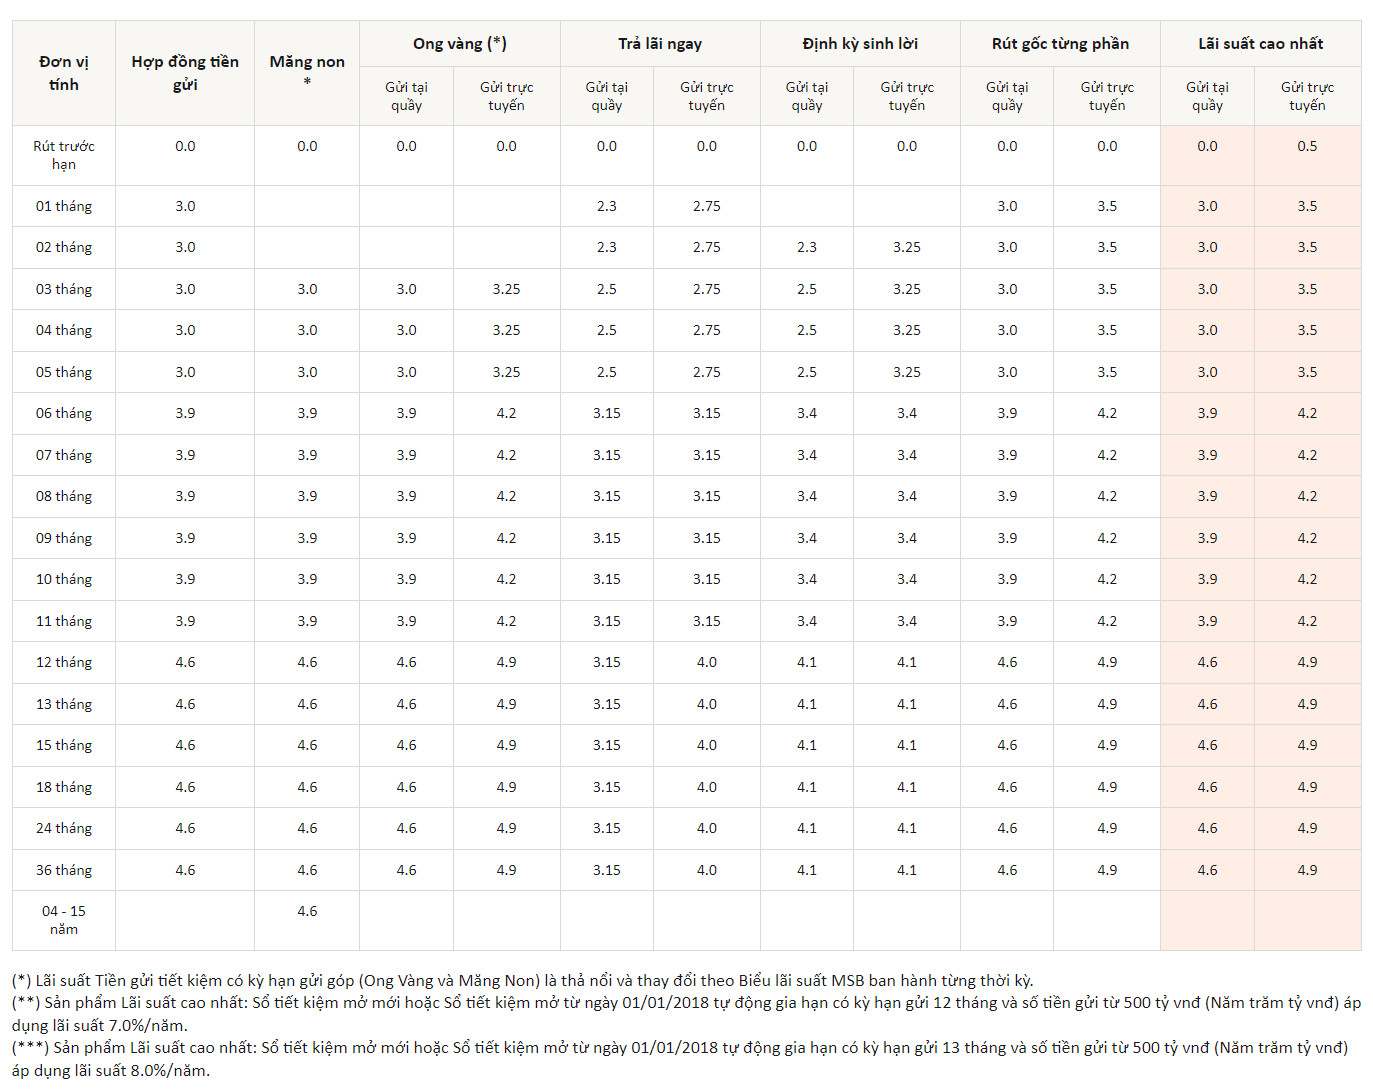Viewport: 1373px width, 1089px height.
Task: Click the "Măng non *" column header
Action: coord(307,70)
